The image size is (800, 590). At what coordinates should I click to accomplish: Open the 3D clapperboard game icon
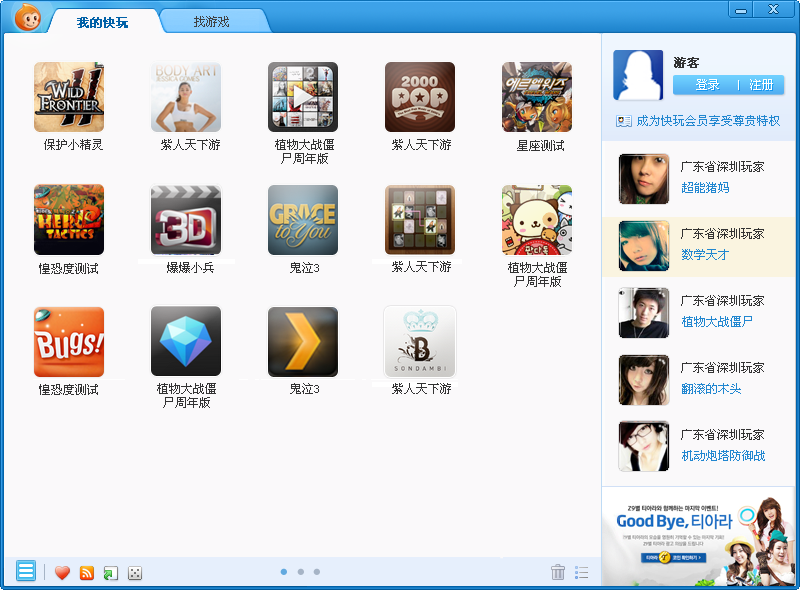click(x=186, y=220)
